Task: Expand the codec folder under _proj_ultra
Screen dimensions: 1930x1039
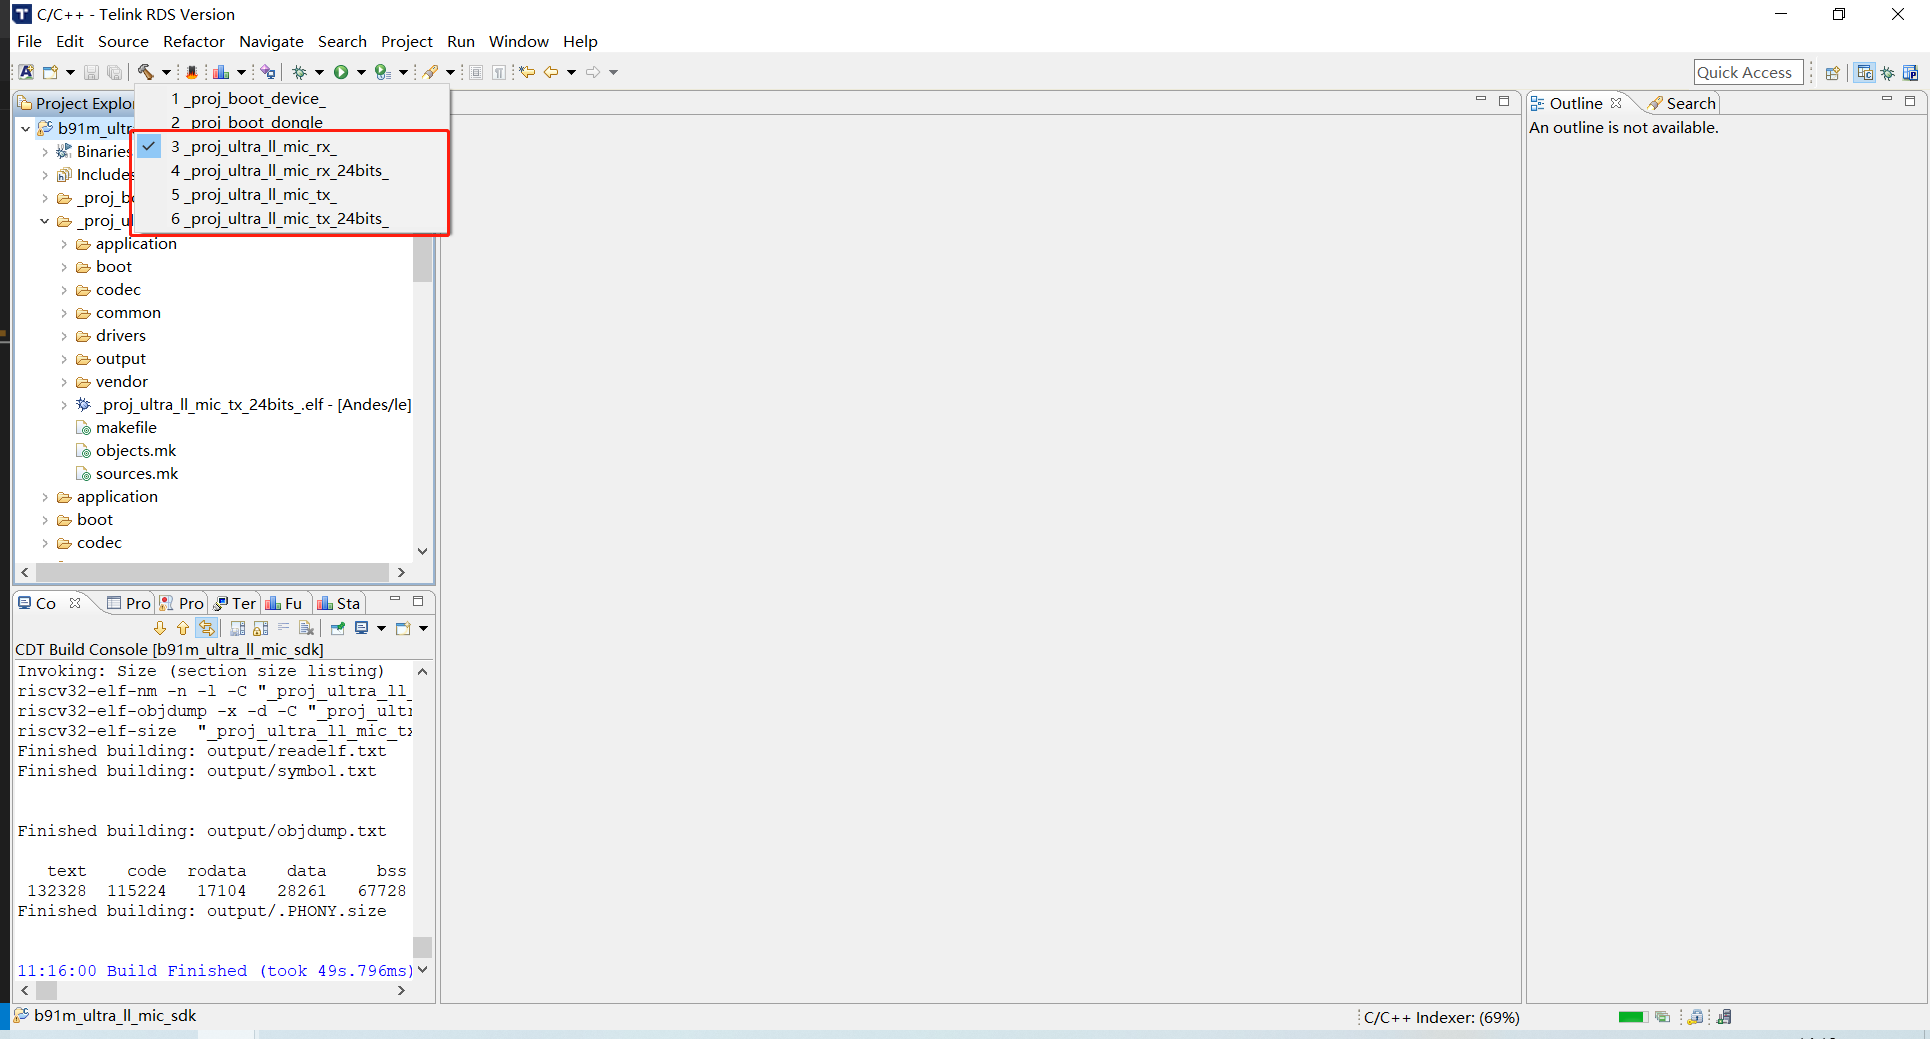Action: coord(64,289)
